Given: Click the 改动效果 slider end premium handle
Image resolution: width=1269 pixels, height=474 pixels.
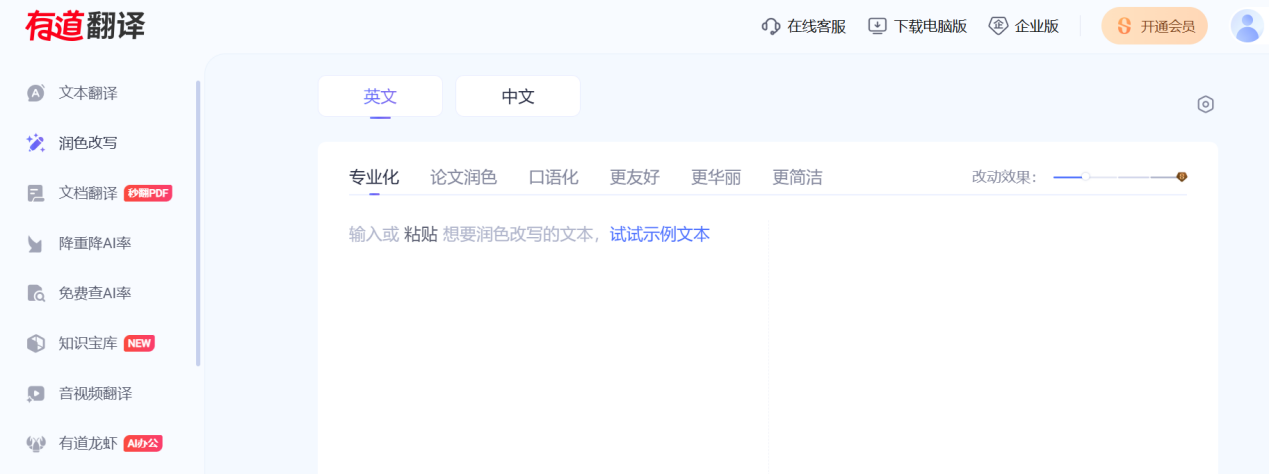Looking at the screenshot, I should (x=1182, y=177).
